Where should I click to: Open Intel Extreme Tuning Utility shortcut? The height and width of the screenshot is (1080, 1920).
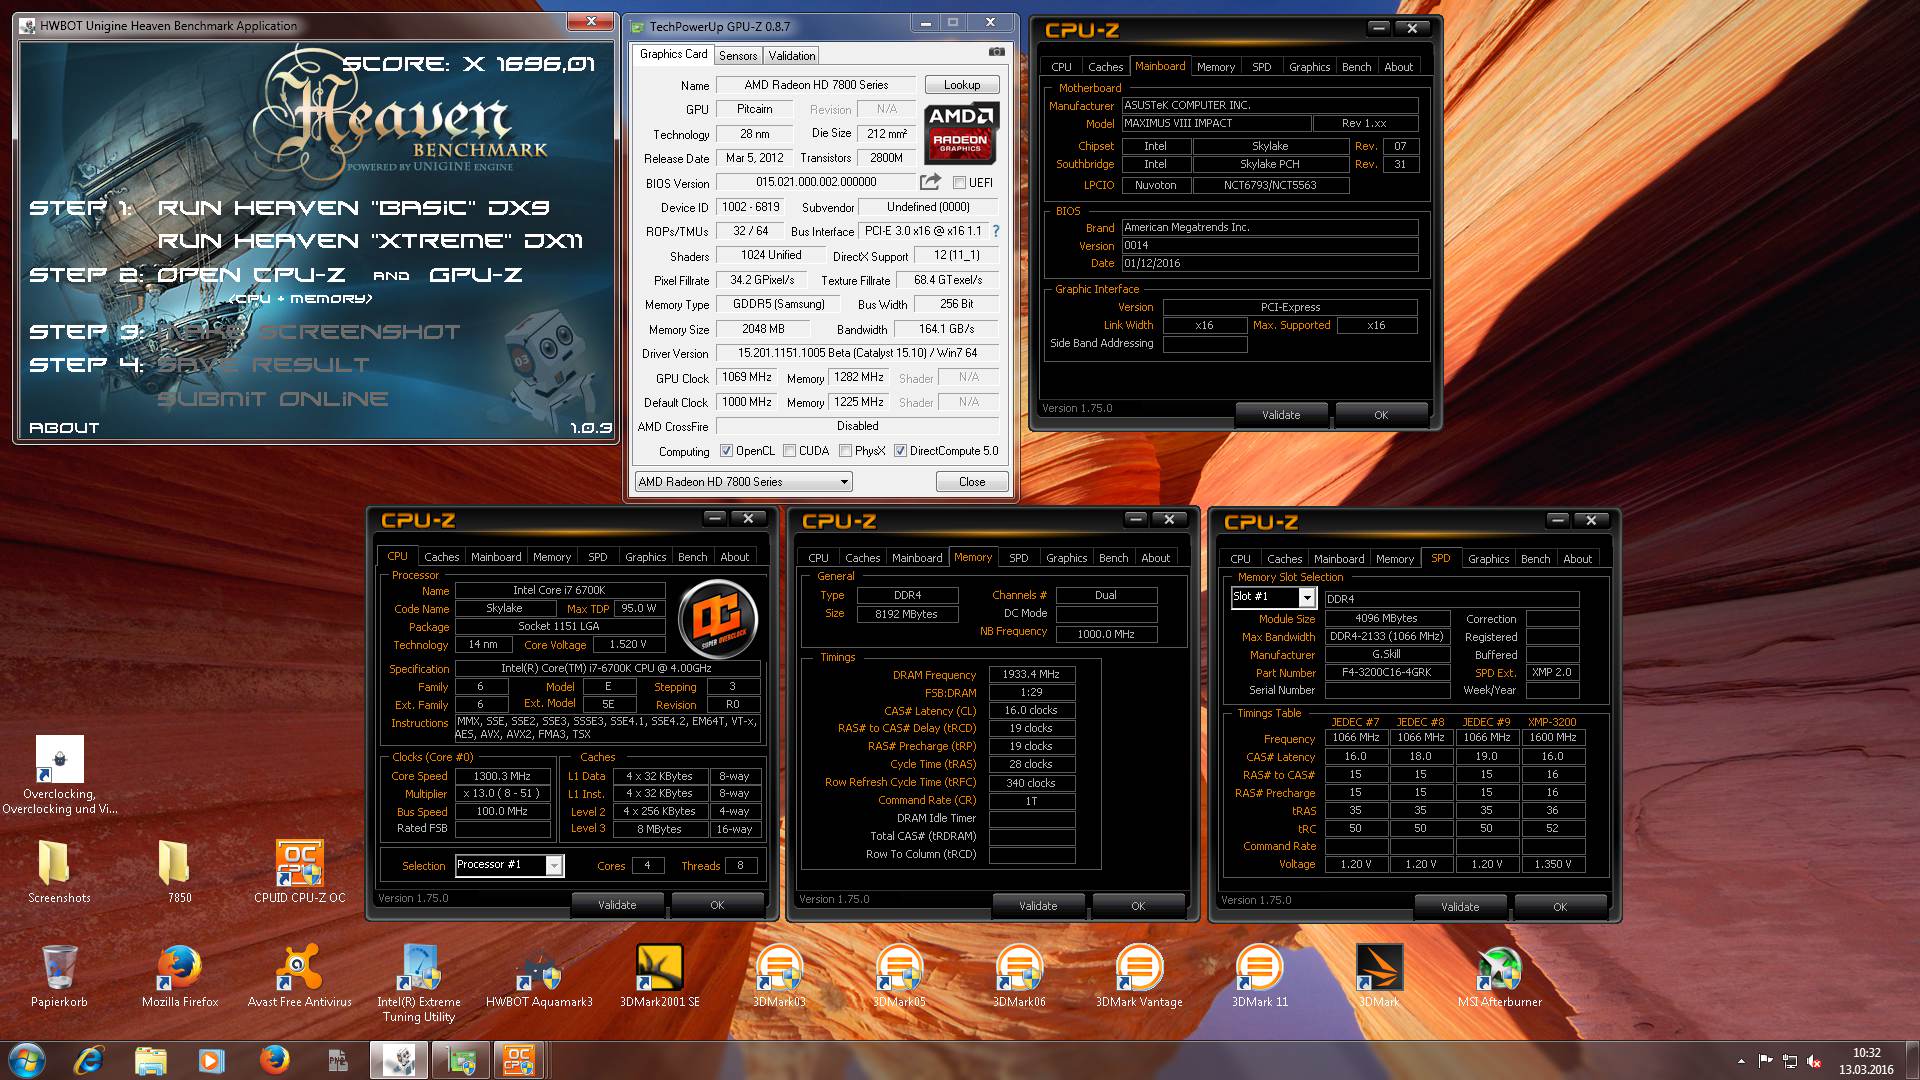pyautogui.click(x=419, y=984)
